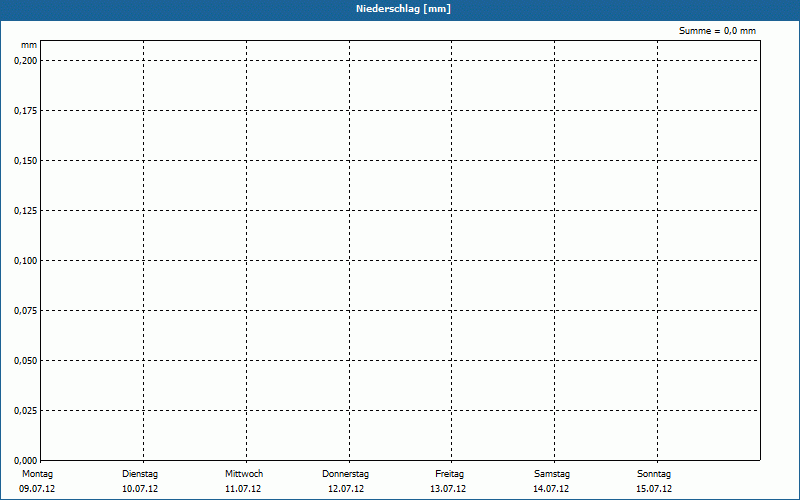Screen dimensions: 800x500
Task: Click the date 10.07.12
Action: click(x=140, y=489)
